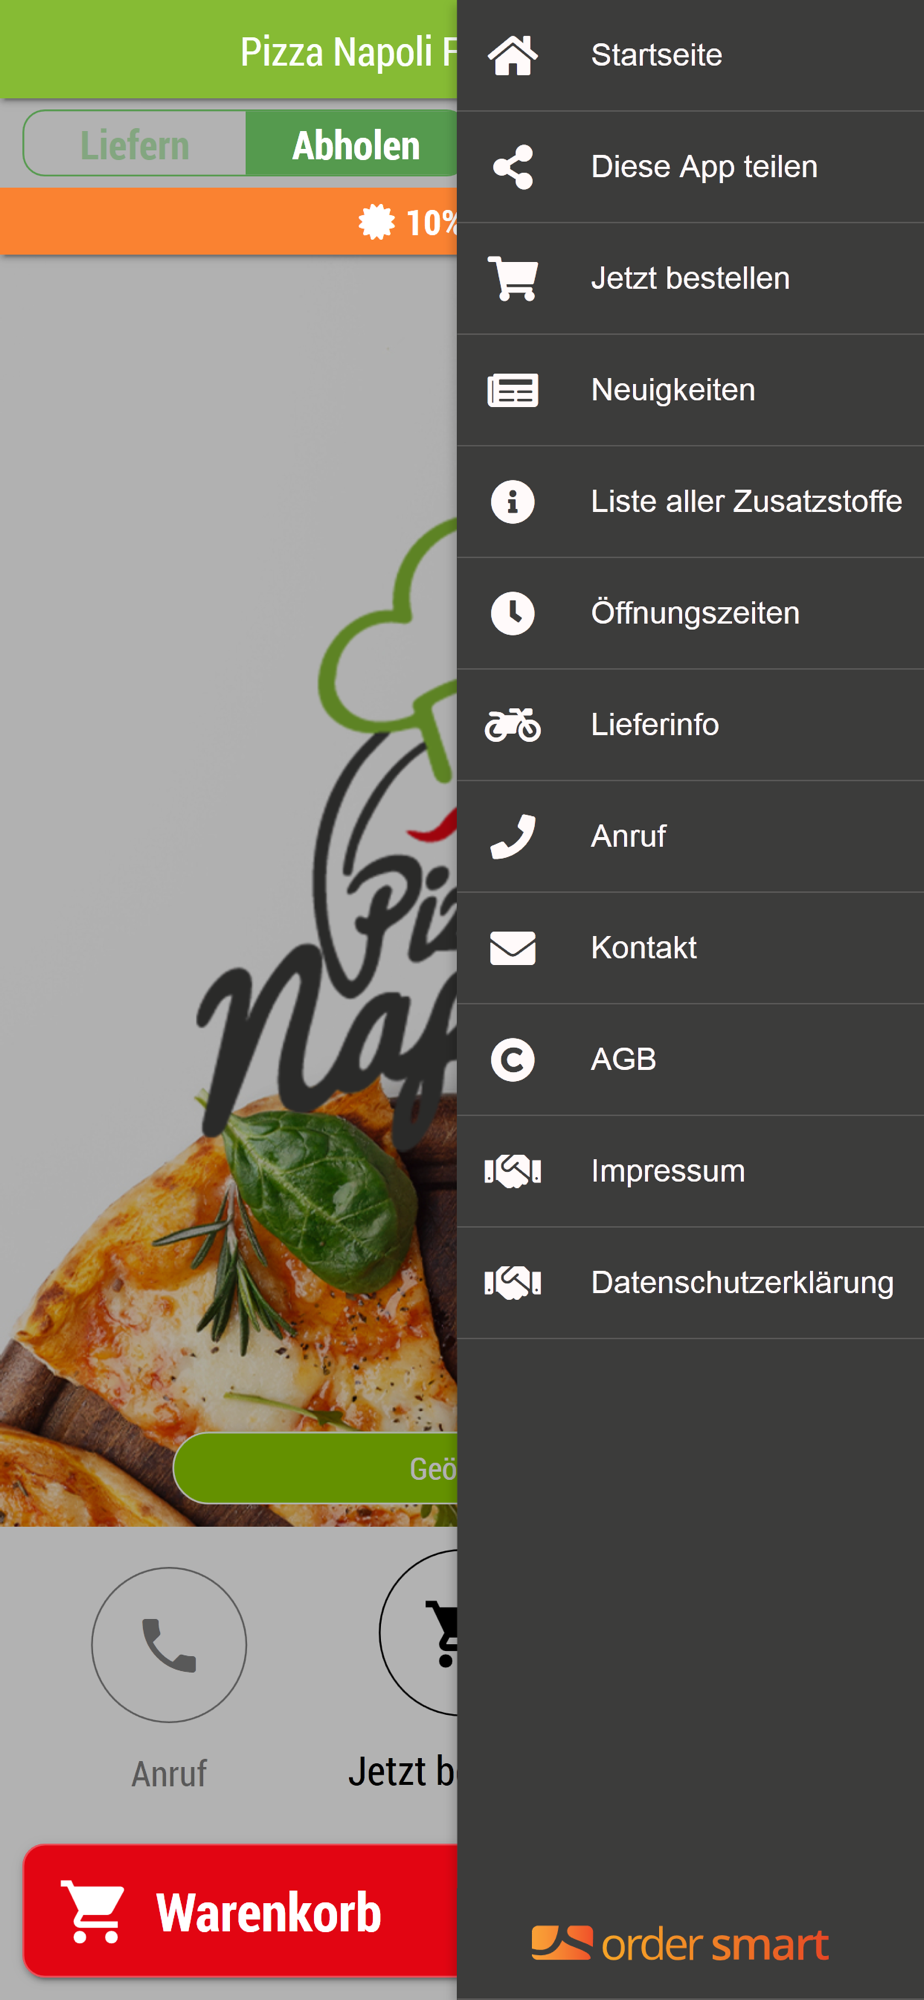The height and width of the screenshot is (2000, 924).
Task: Tap the motorcycle icon beside Lieferinfo
Action: point(513,725)
